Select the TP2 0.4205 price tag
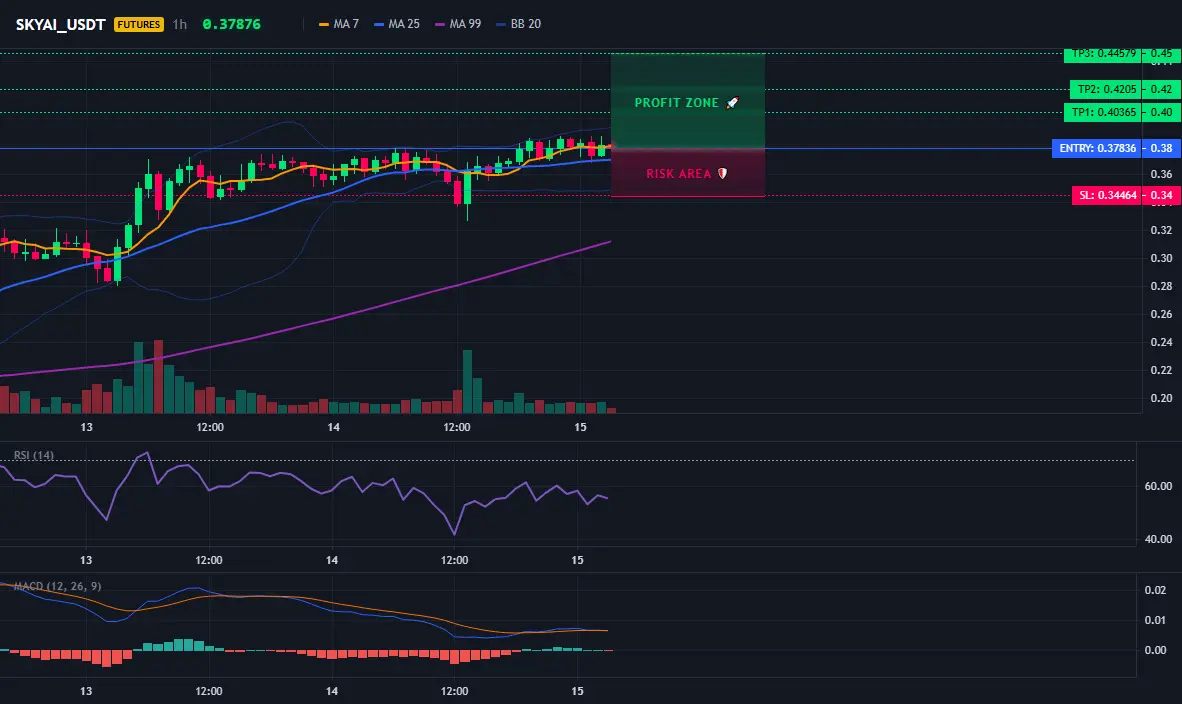This screenshot has width=1182, height=704. tap(1106, 89)
